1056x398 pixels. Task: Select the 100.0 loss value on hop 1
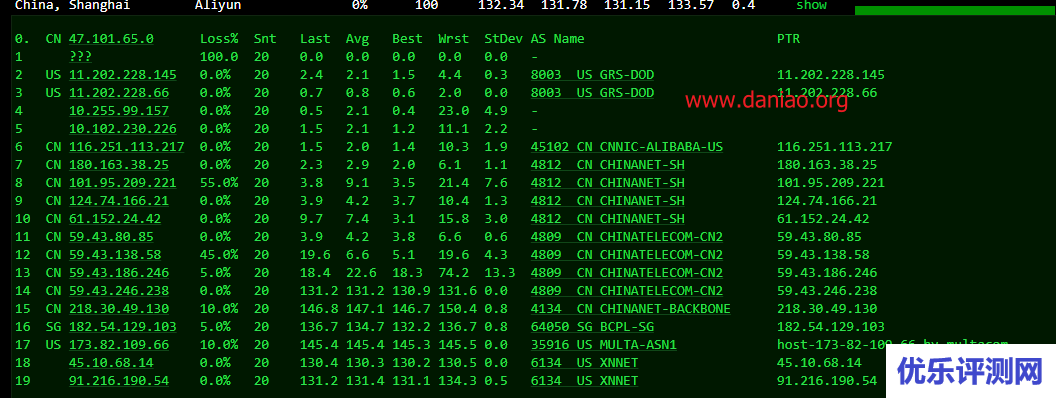tap(219, 57)
